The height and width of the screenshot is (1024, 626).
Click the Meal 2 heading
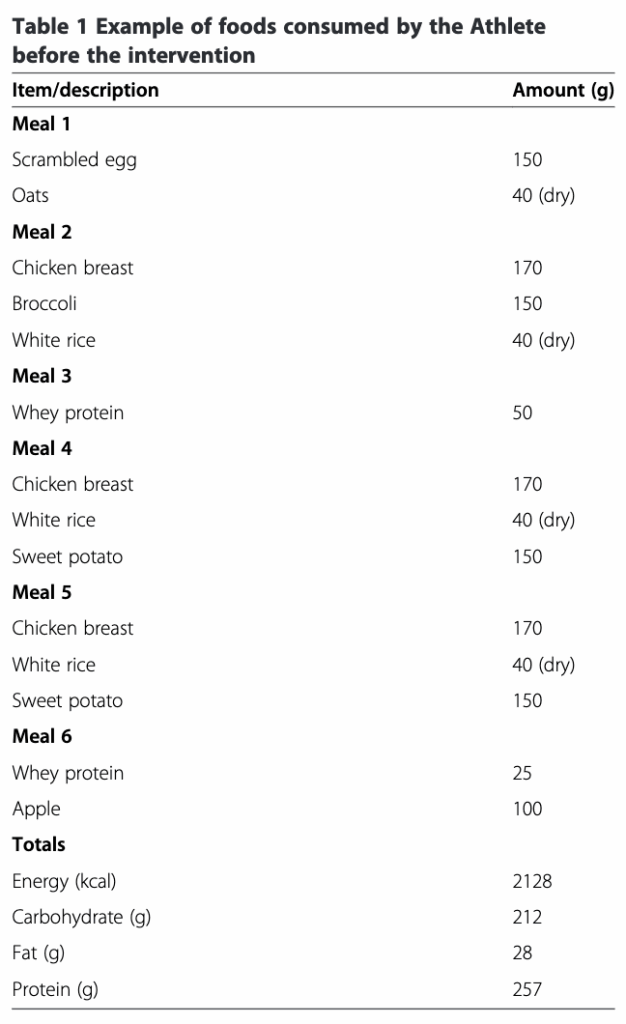42,232
